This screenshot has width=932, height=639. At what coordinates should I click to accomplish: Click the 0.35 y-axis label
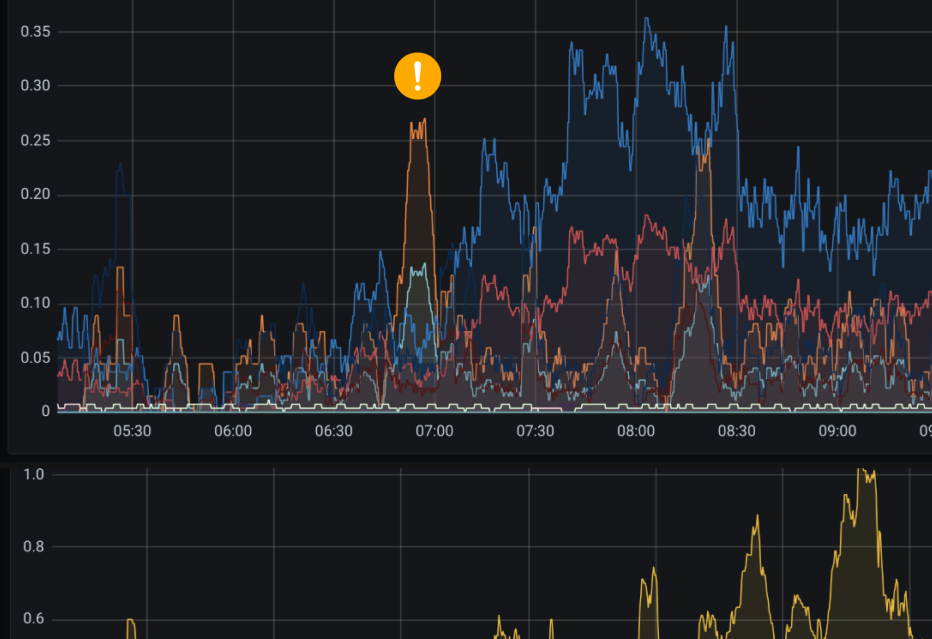(x=35, y=32)
